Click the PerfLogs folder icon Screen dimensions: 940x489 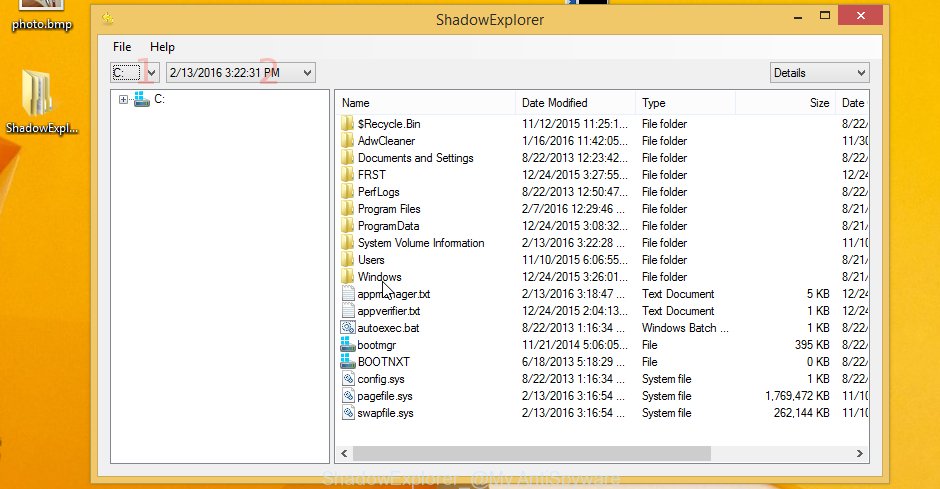[x=348, y=192]
